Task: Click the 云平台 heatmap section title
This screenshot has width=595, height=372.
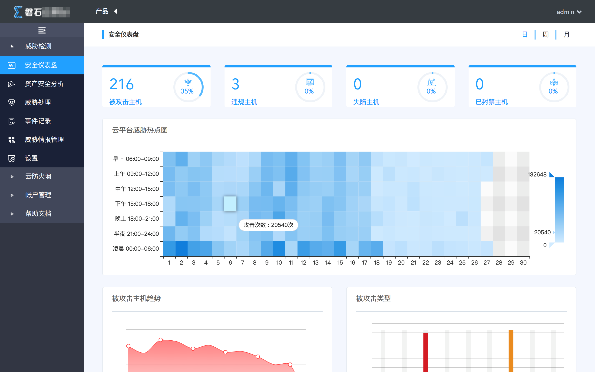Action: click(x=140, y=130)
